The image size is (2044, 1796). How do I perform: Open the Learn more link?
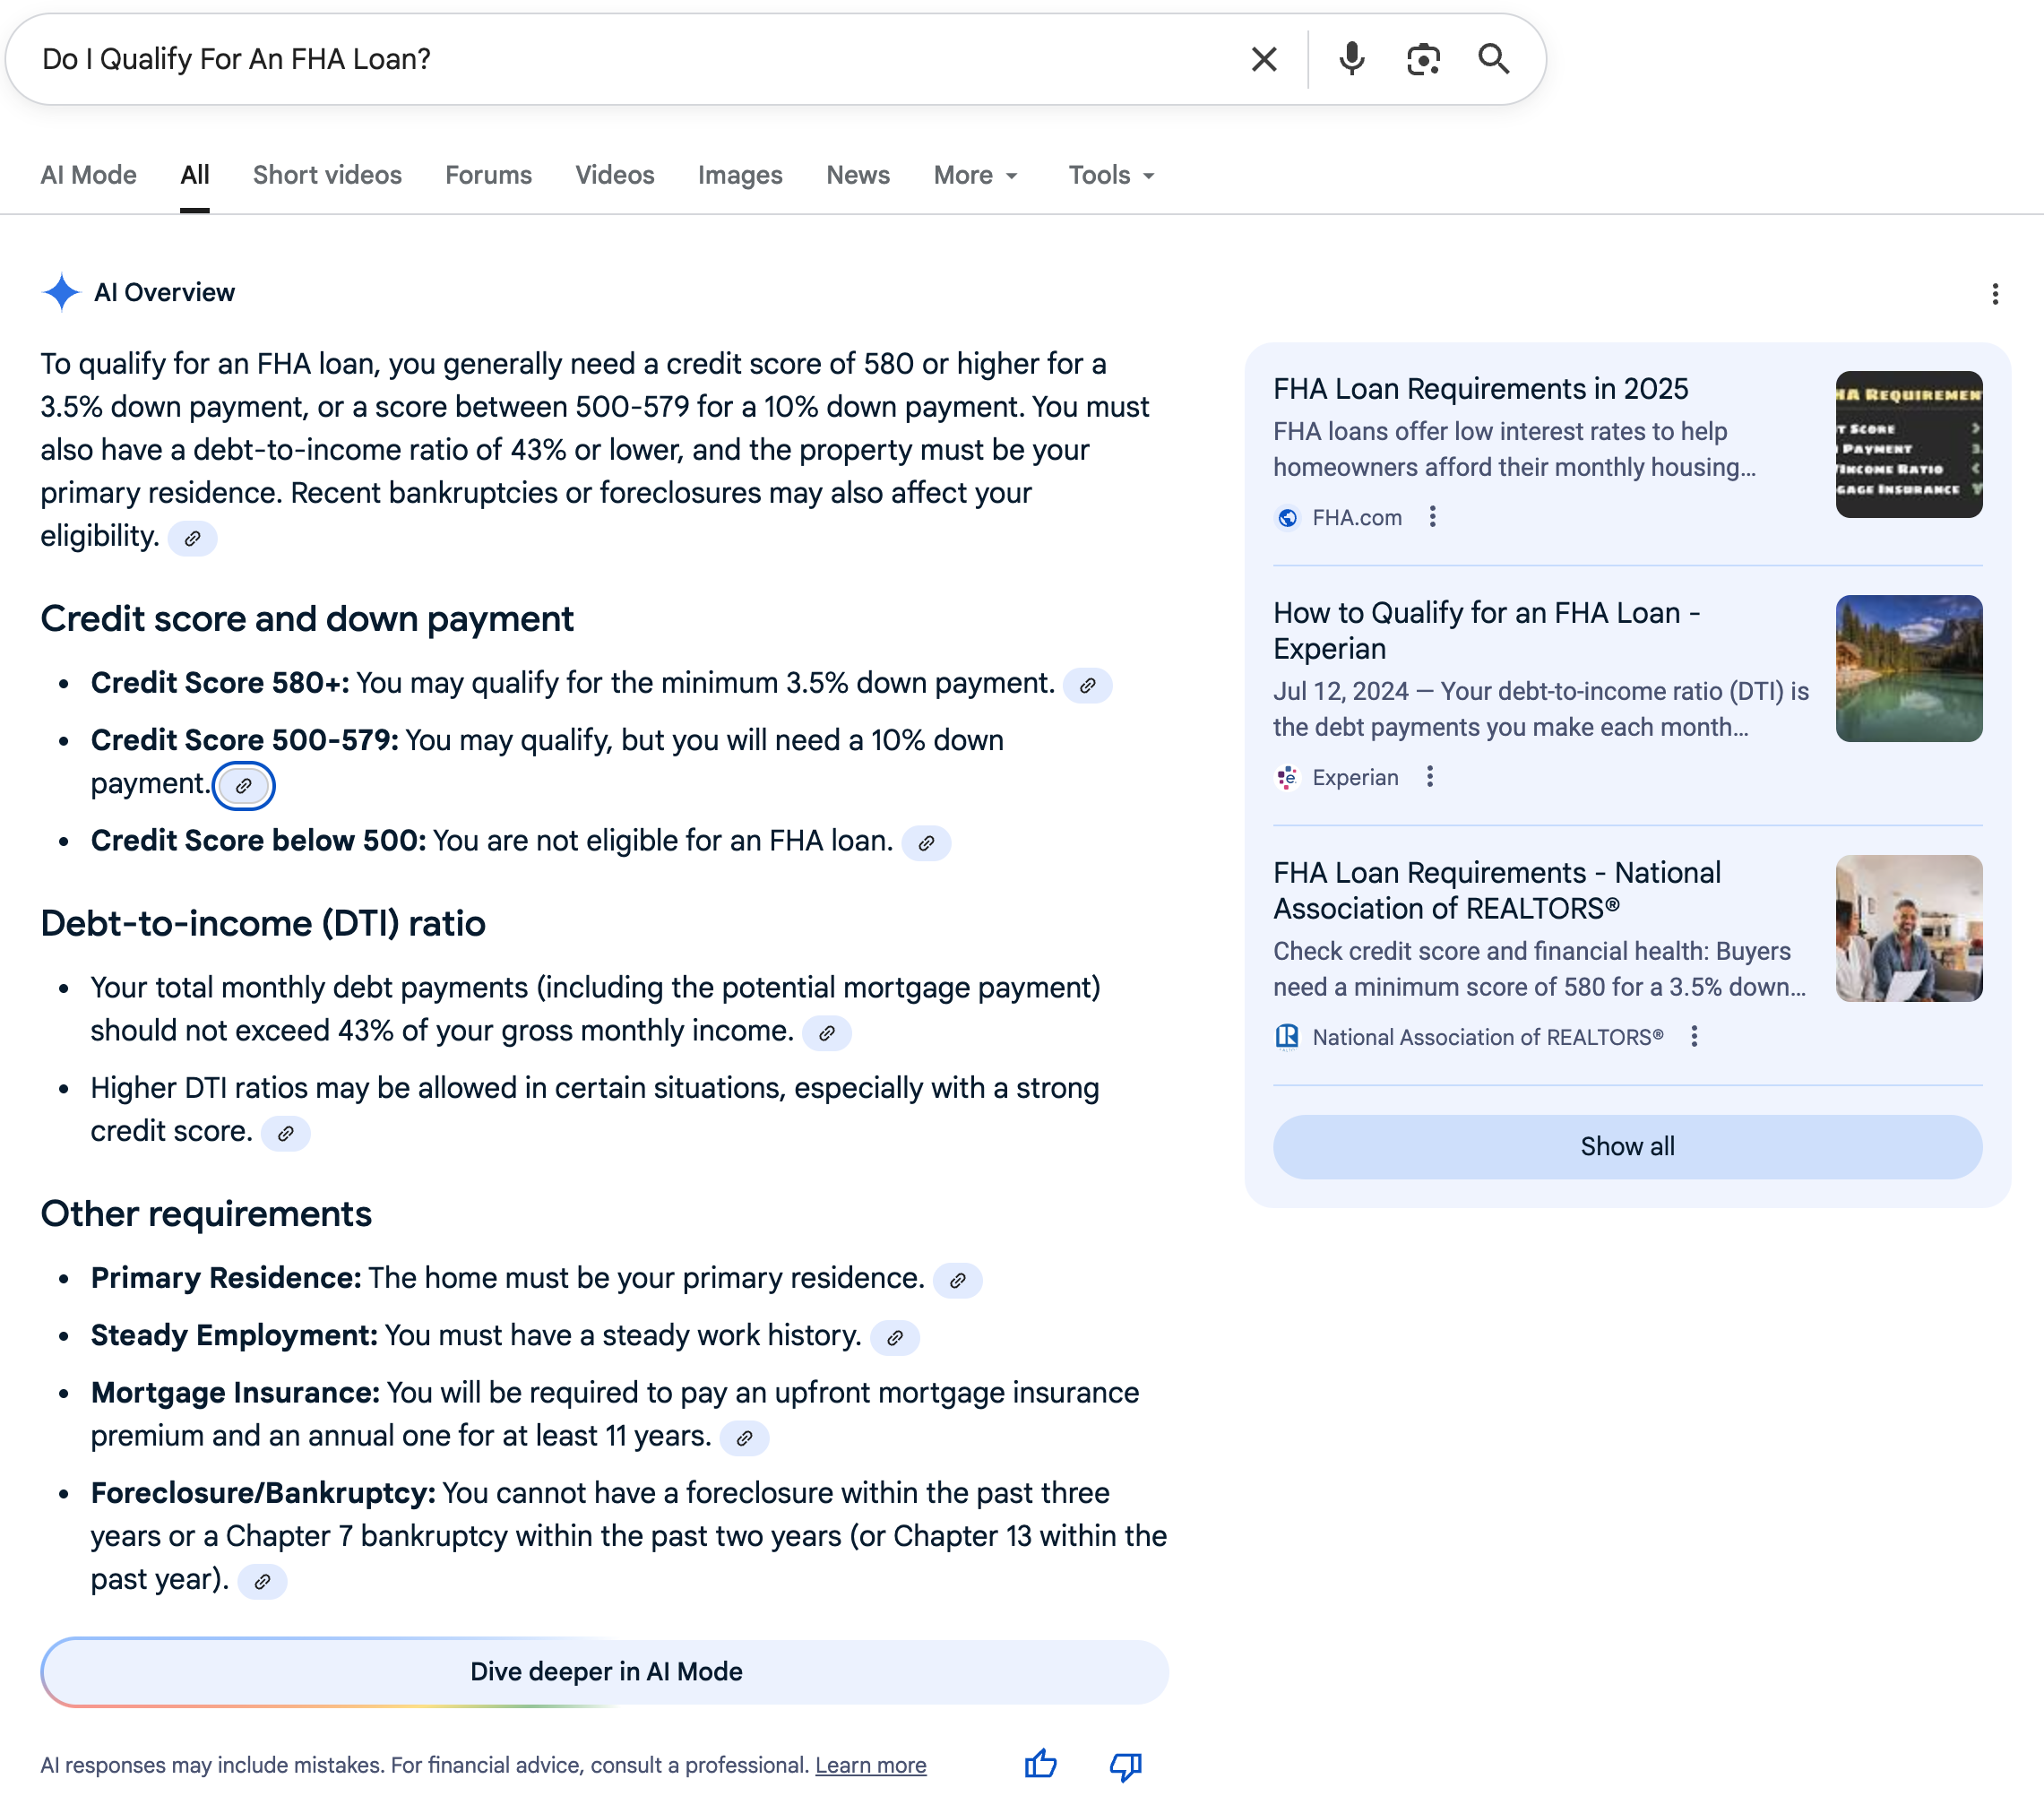[870, 1764]
